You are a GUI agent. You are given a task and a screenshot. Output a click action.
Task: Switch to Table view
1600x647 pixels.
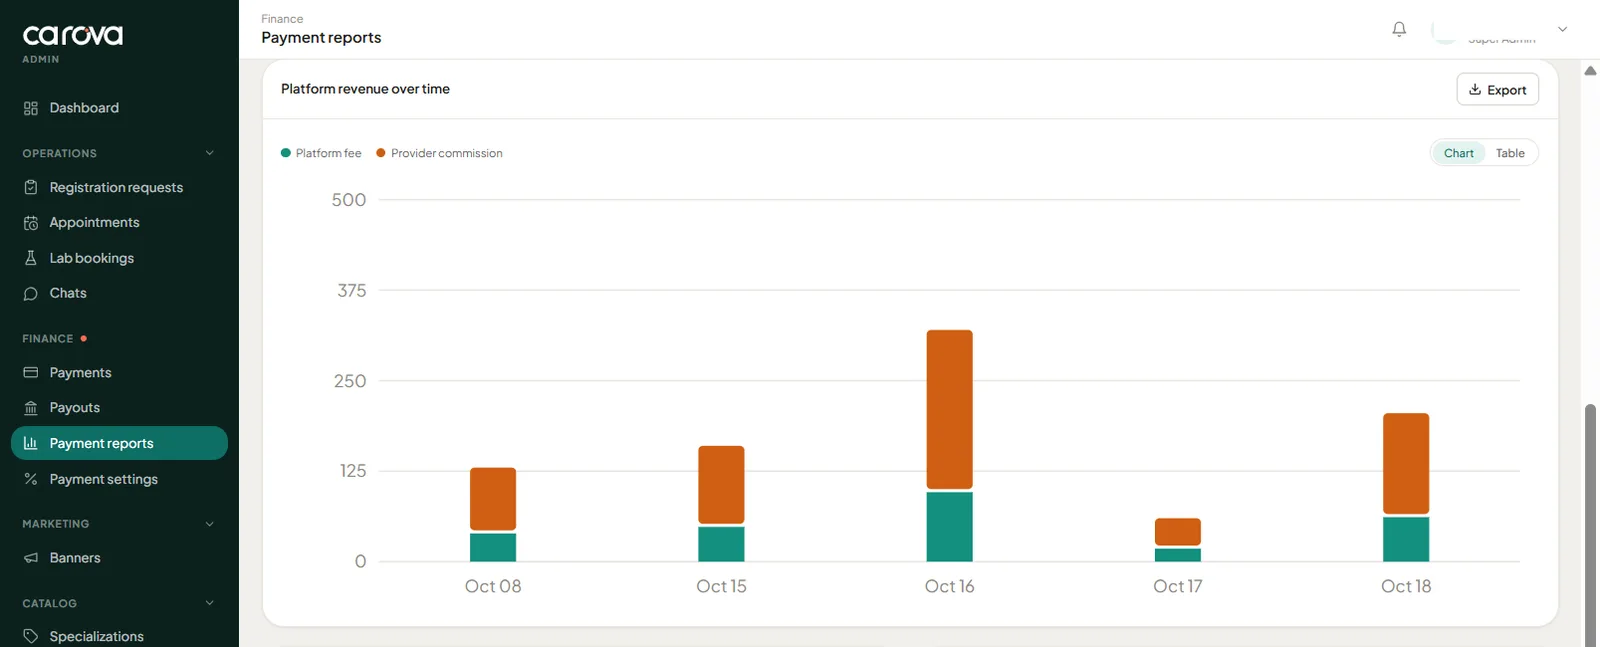[1510, 153]
